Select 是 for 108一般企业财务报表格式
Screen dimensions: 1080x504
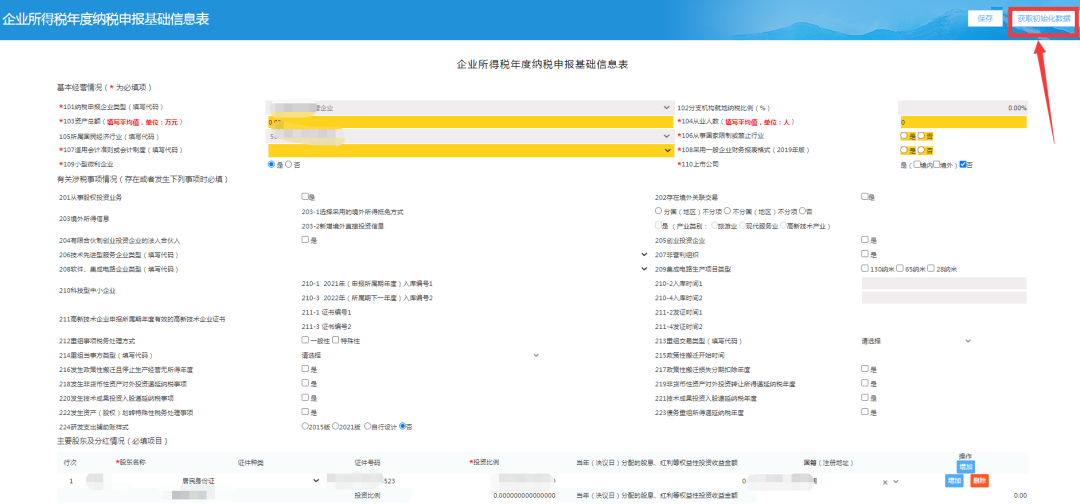pos(904,150)
